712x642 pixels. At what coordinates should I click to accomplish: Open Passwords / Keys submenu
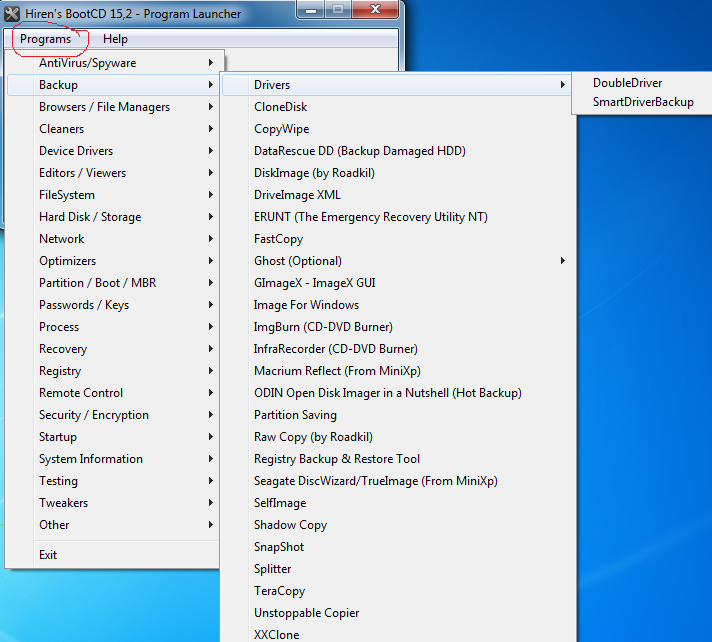pos(114,305)
